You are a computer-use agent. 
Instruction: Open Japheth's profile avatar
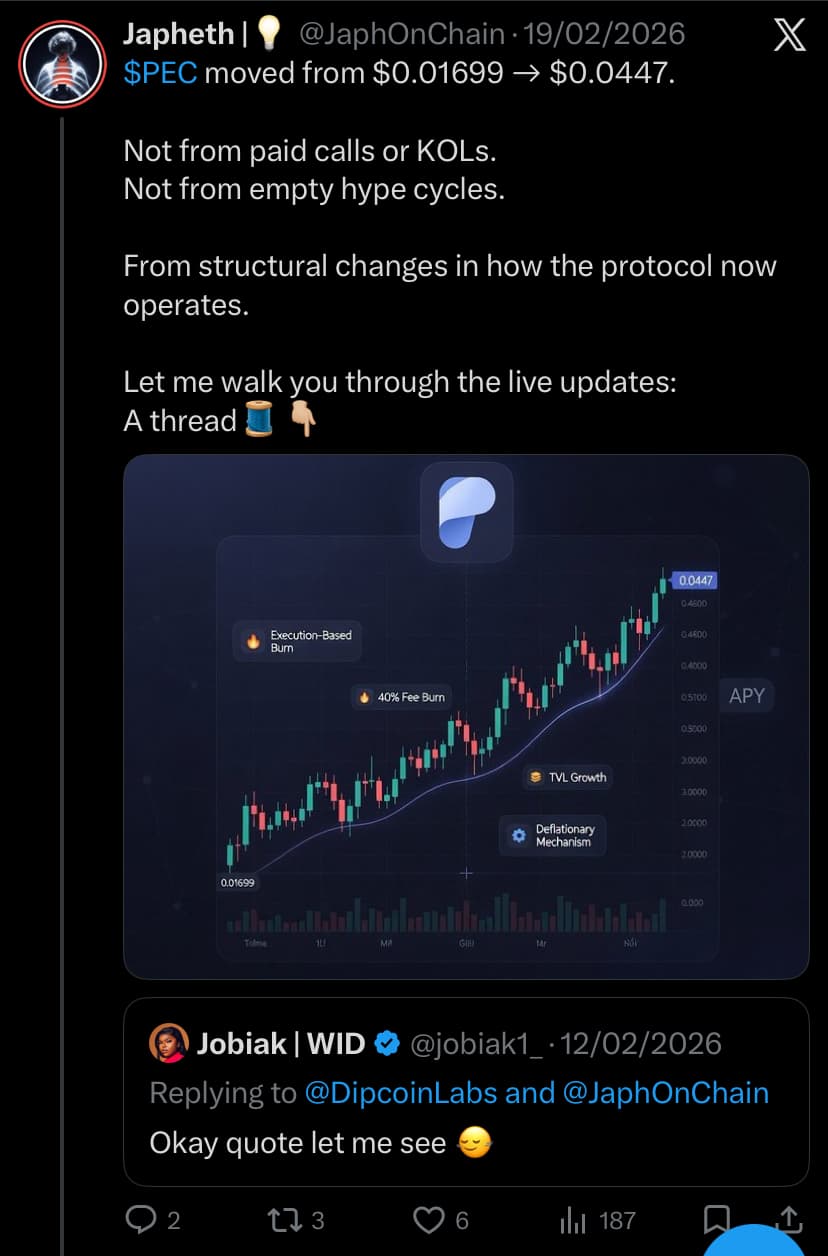(x=62, y=63)
